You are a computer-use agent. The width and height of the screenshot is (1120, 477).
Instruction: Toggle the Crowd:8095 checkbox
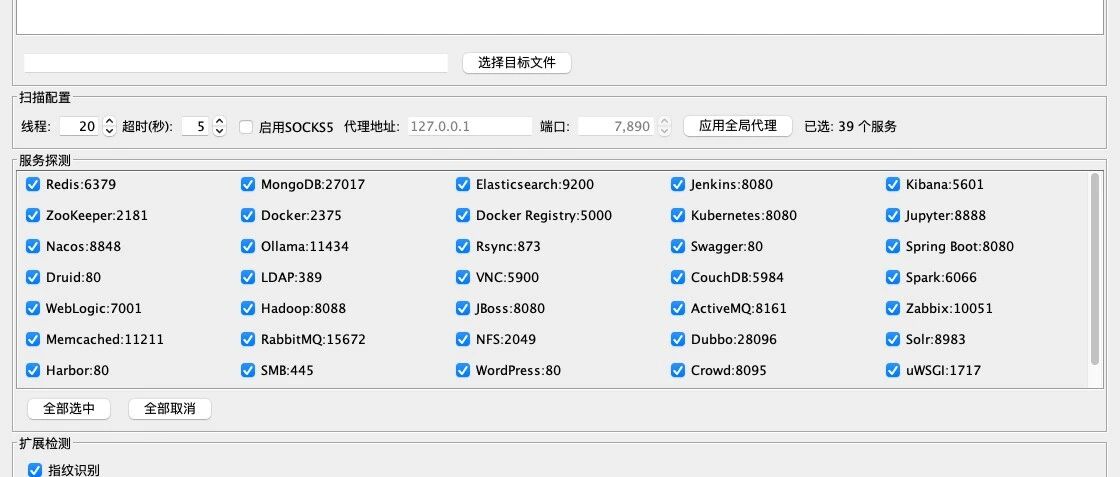point(678,371)
